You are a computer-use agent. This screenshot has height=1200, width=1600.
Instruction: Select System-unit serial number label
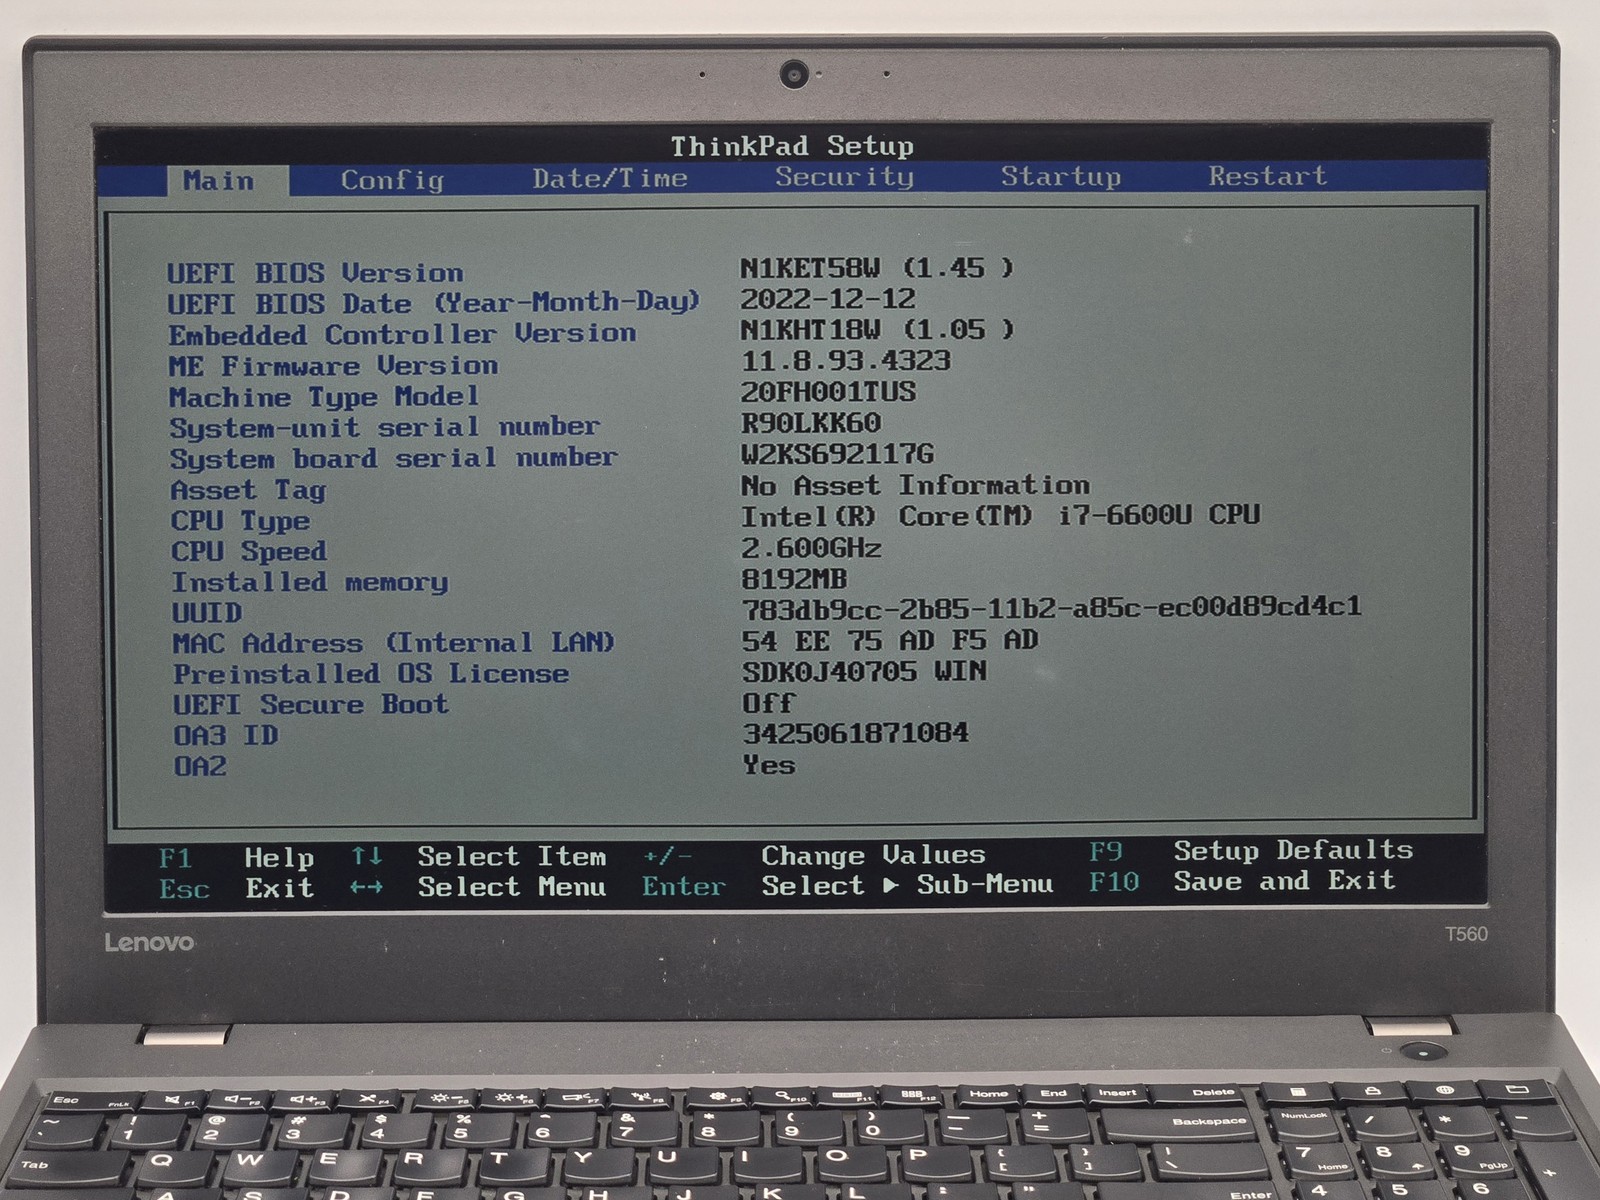(384, 427)
